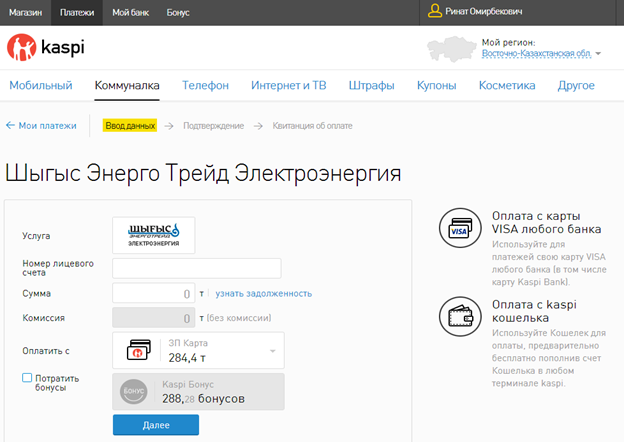Open the region dropdown arrow

tap(598, 53)
